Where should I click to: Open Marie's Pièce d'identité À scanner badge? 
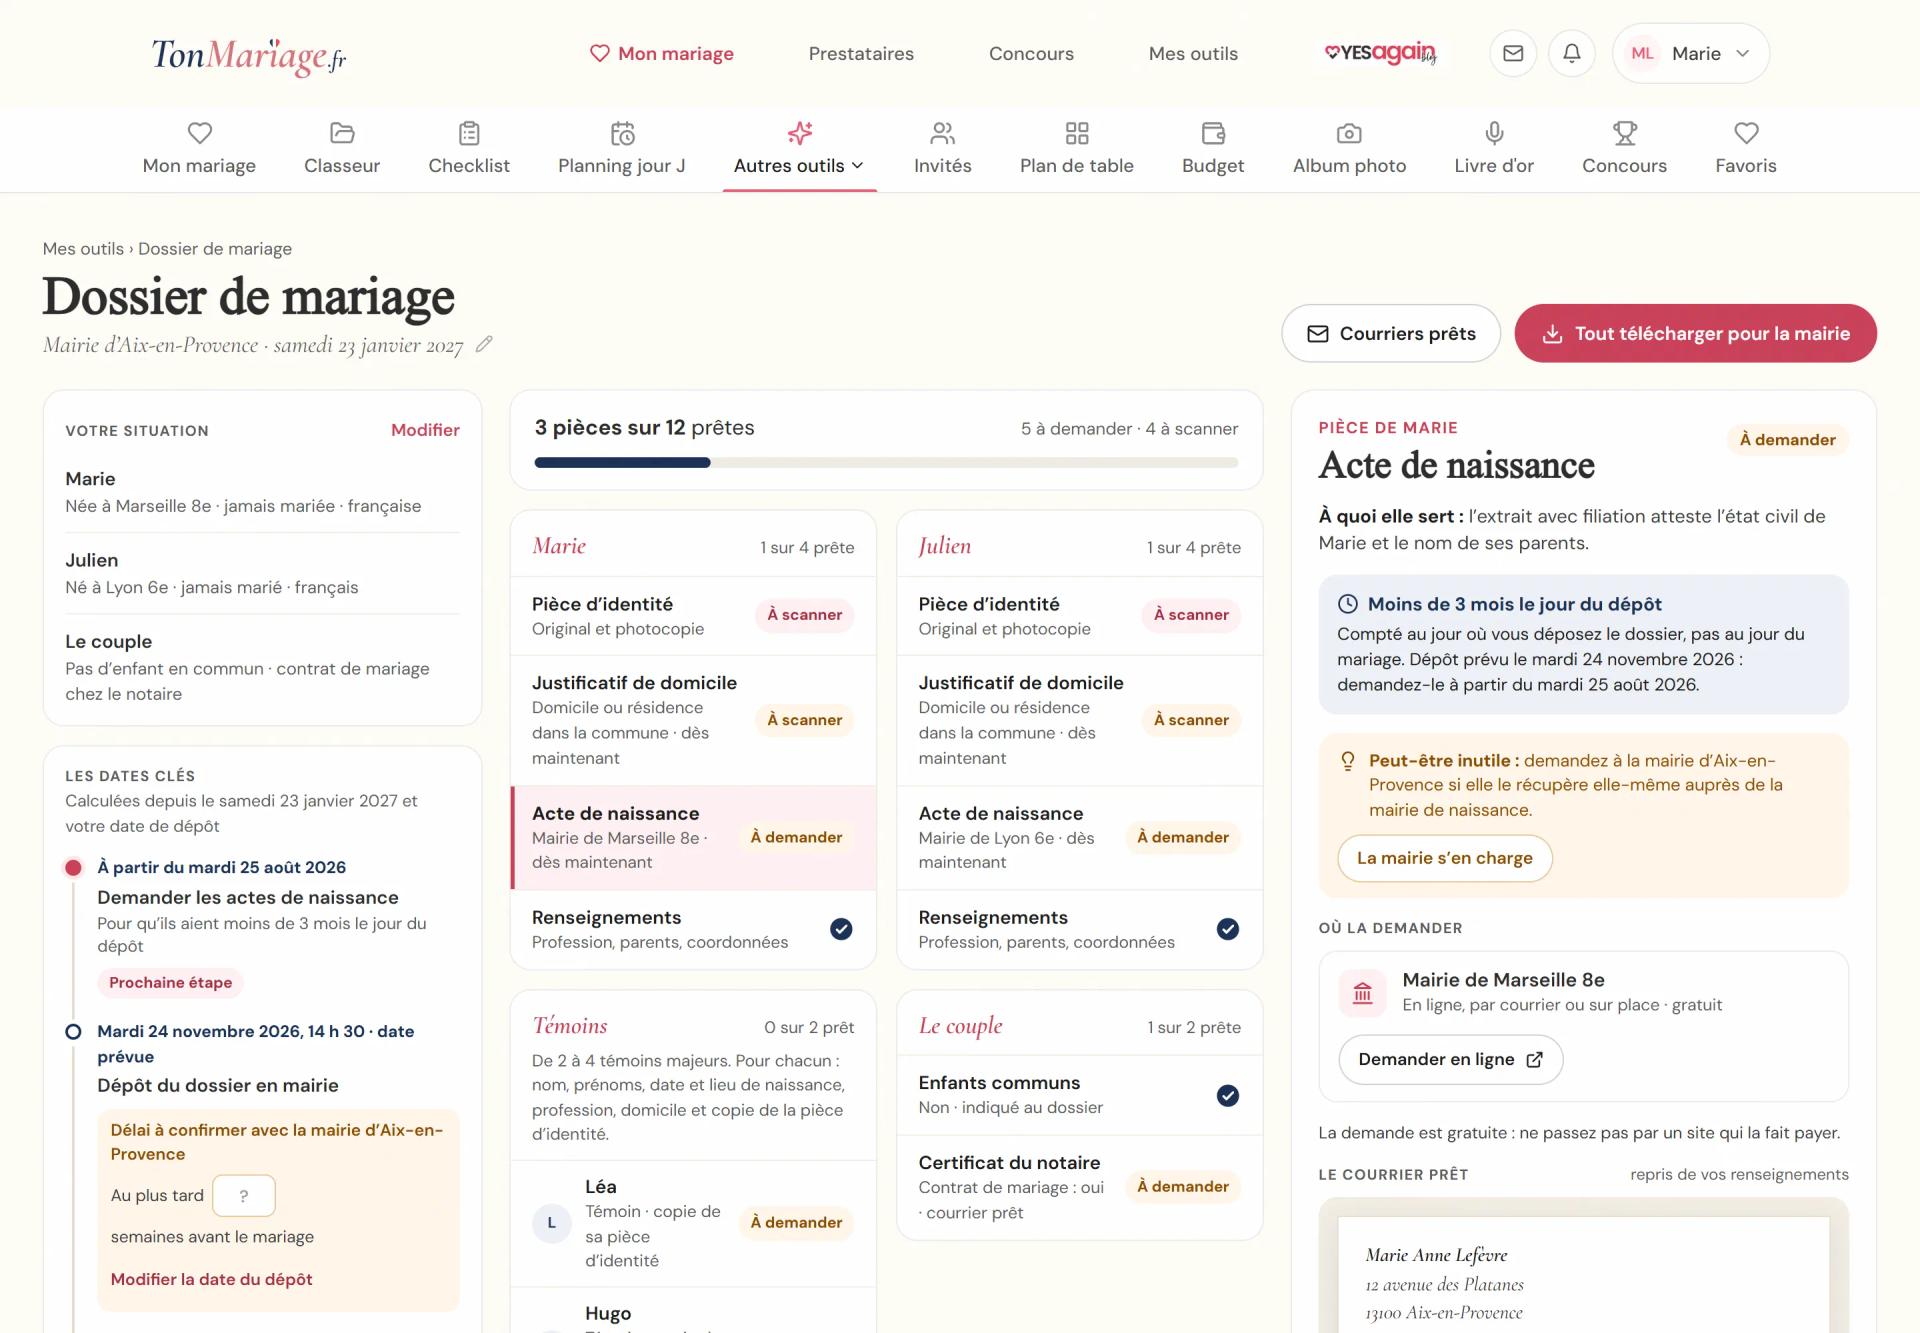pos(805,615)
